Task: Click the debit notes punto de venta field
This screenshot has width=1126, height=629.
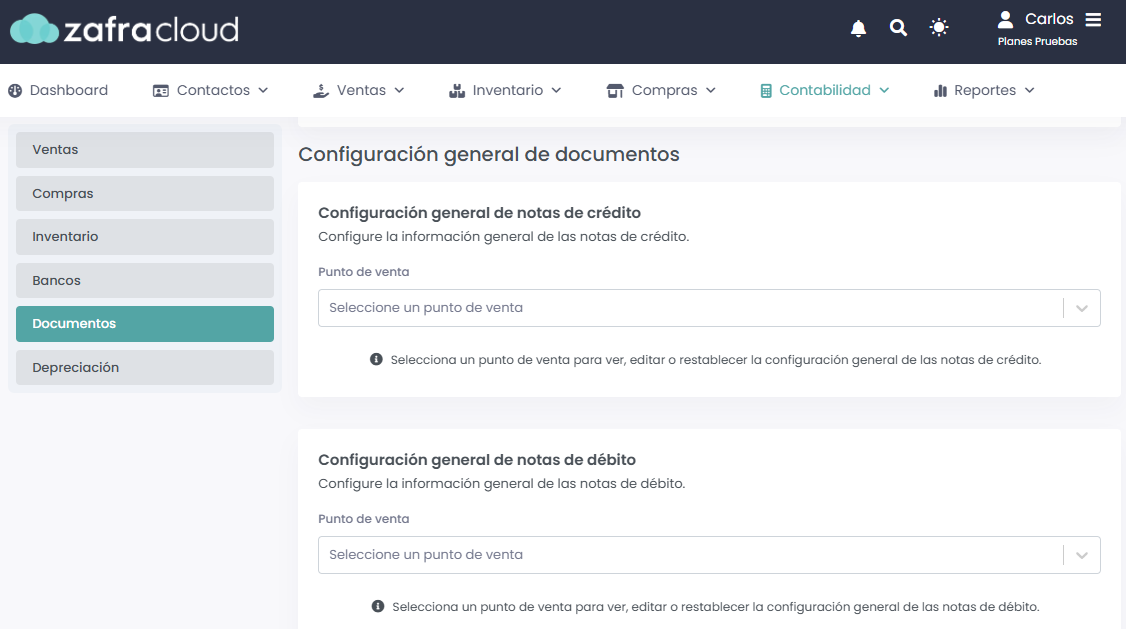Action: point(690,555)
